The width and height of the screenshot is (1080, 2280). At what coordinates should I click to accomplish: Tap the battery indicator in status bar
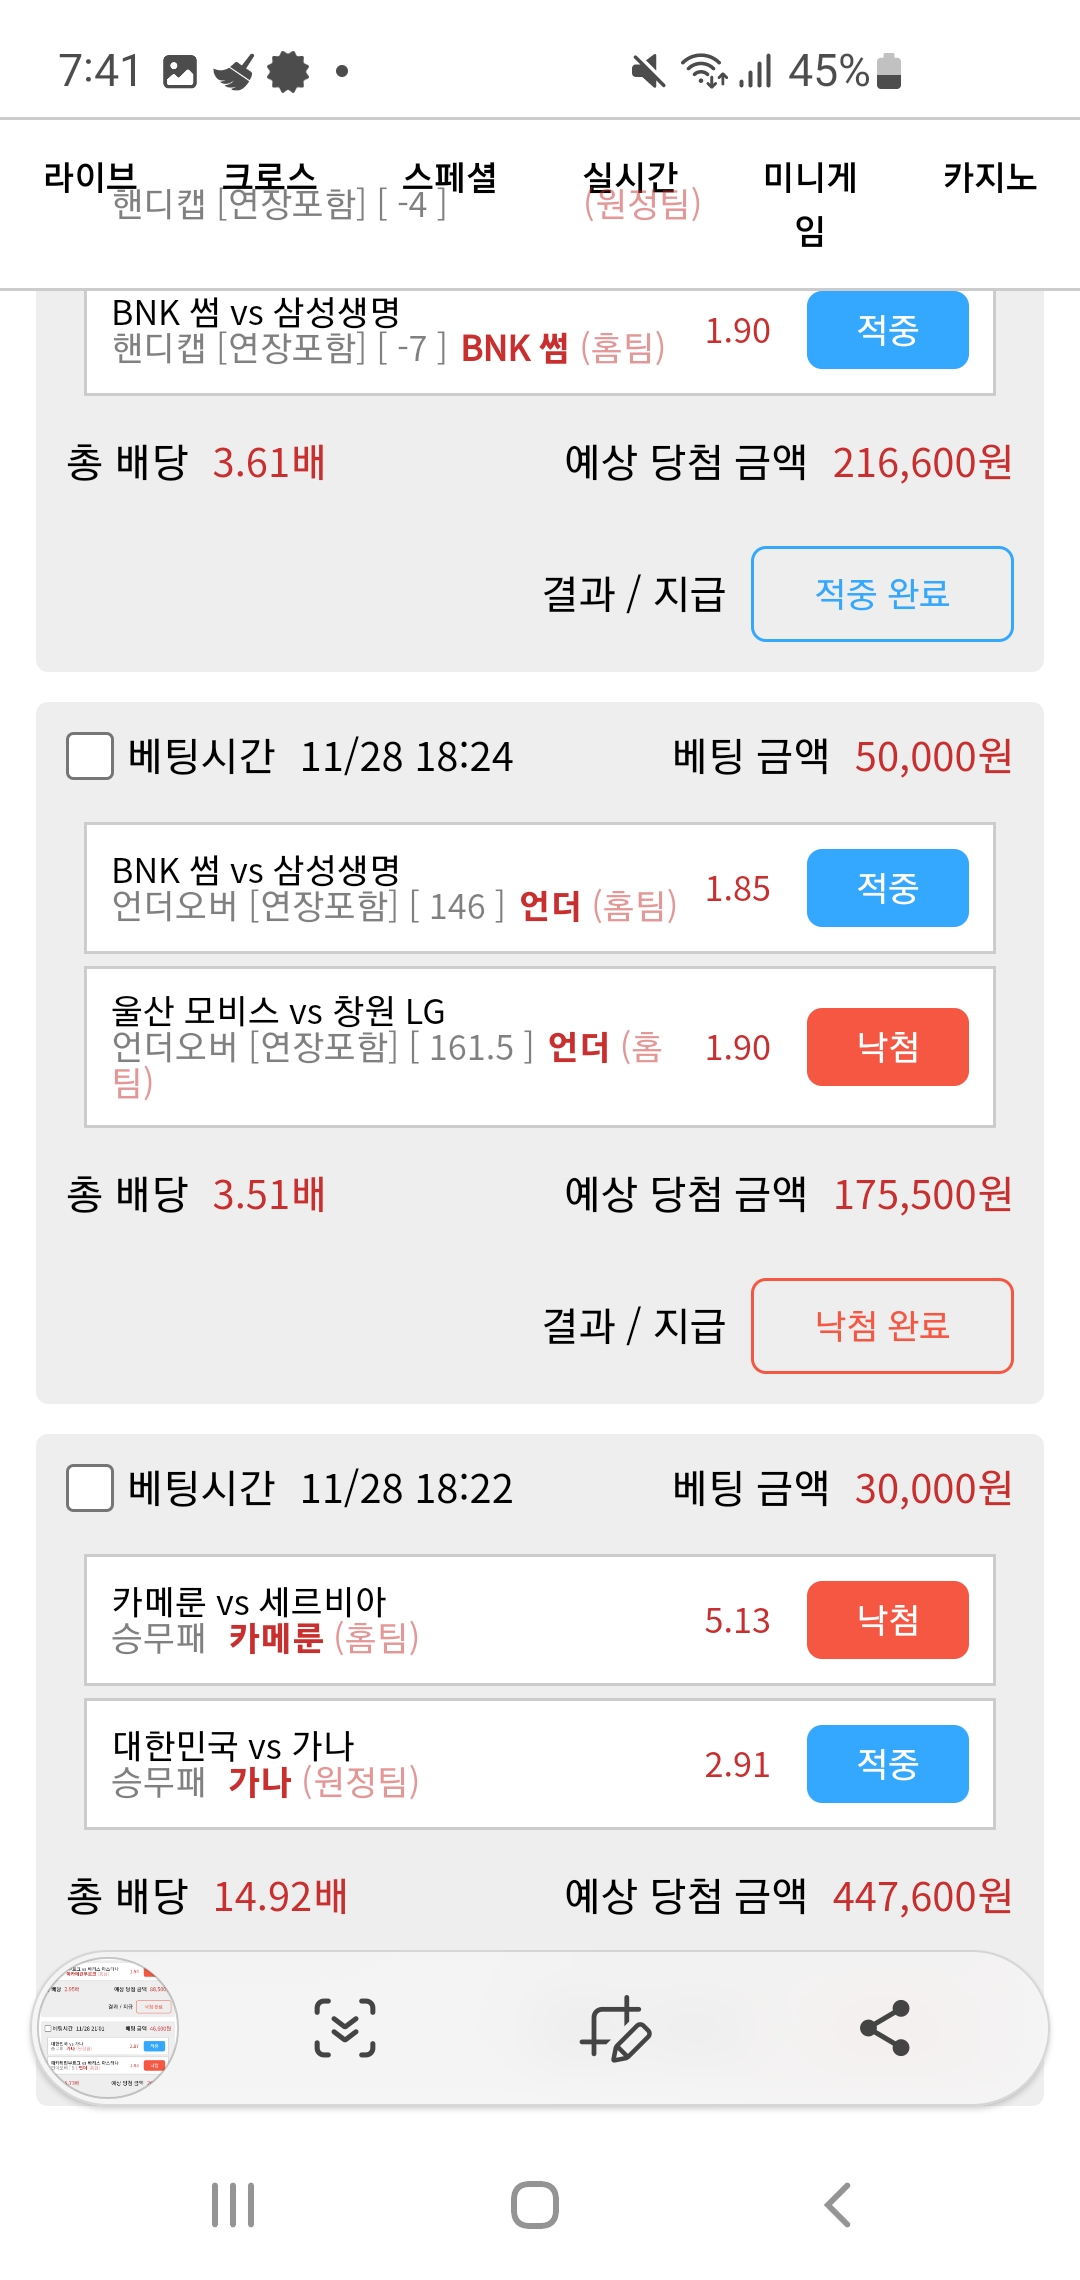(889, 71)
